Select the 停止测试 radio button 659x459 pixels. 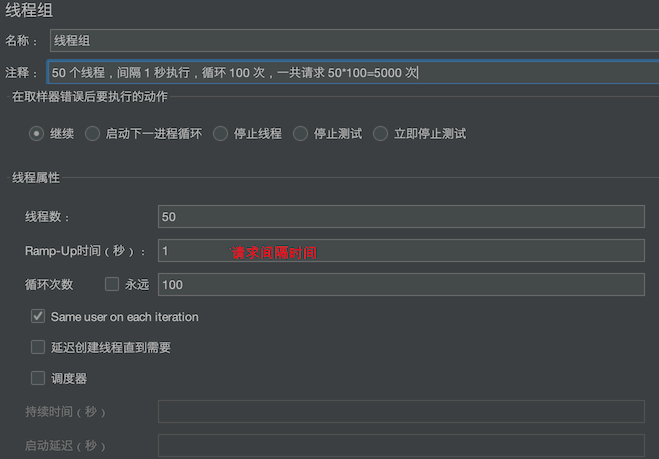pos(300,134)
